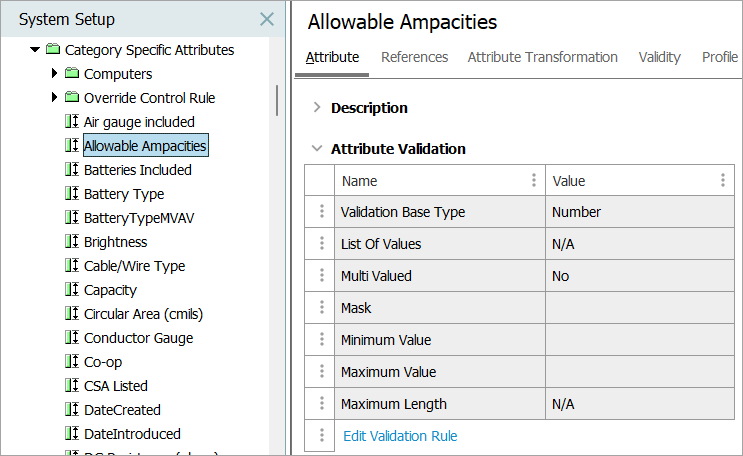This screenshot has width=743, height=456.
Task: Click the attribute icon beside Air gauge included
Action: pos(71,122)
